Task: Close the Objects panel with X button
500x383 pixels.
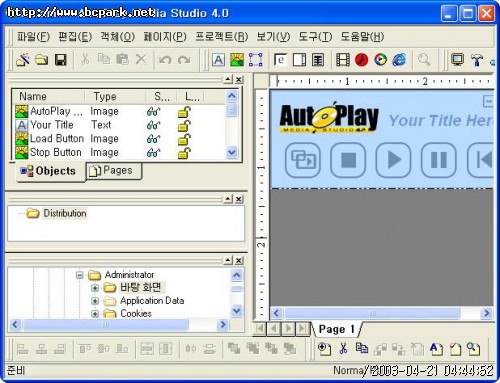Action: tap(239, 80)
